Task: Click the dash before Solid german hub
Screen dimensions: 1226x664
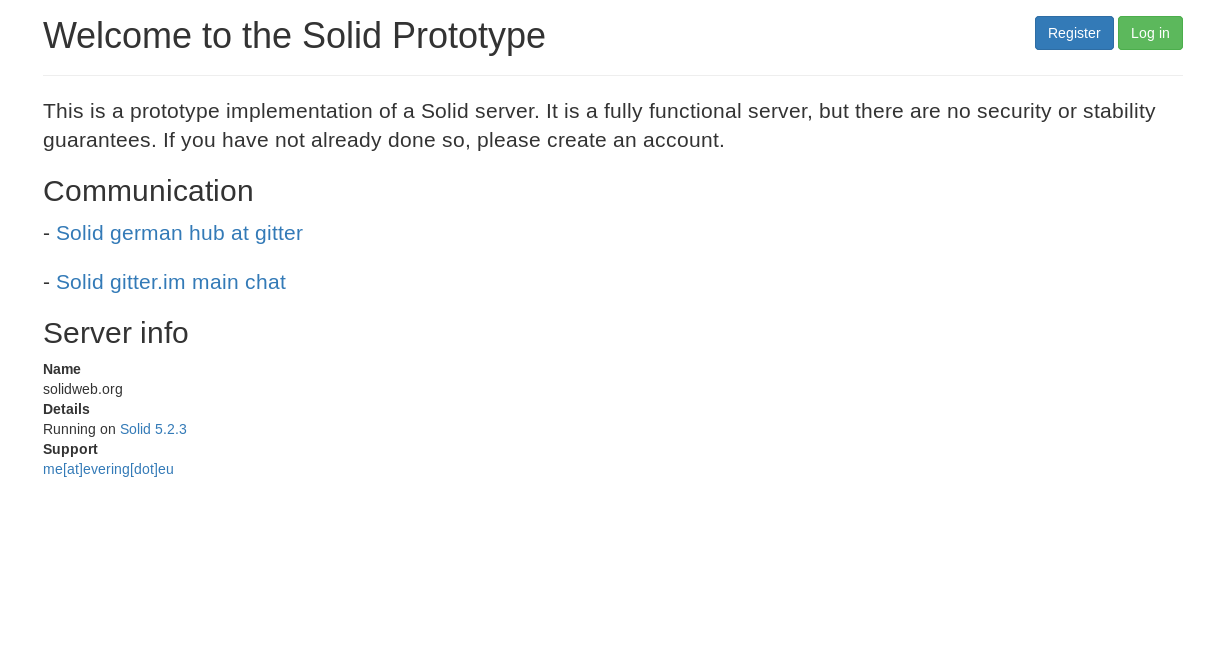Action: tap(46, 233)
